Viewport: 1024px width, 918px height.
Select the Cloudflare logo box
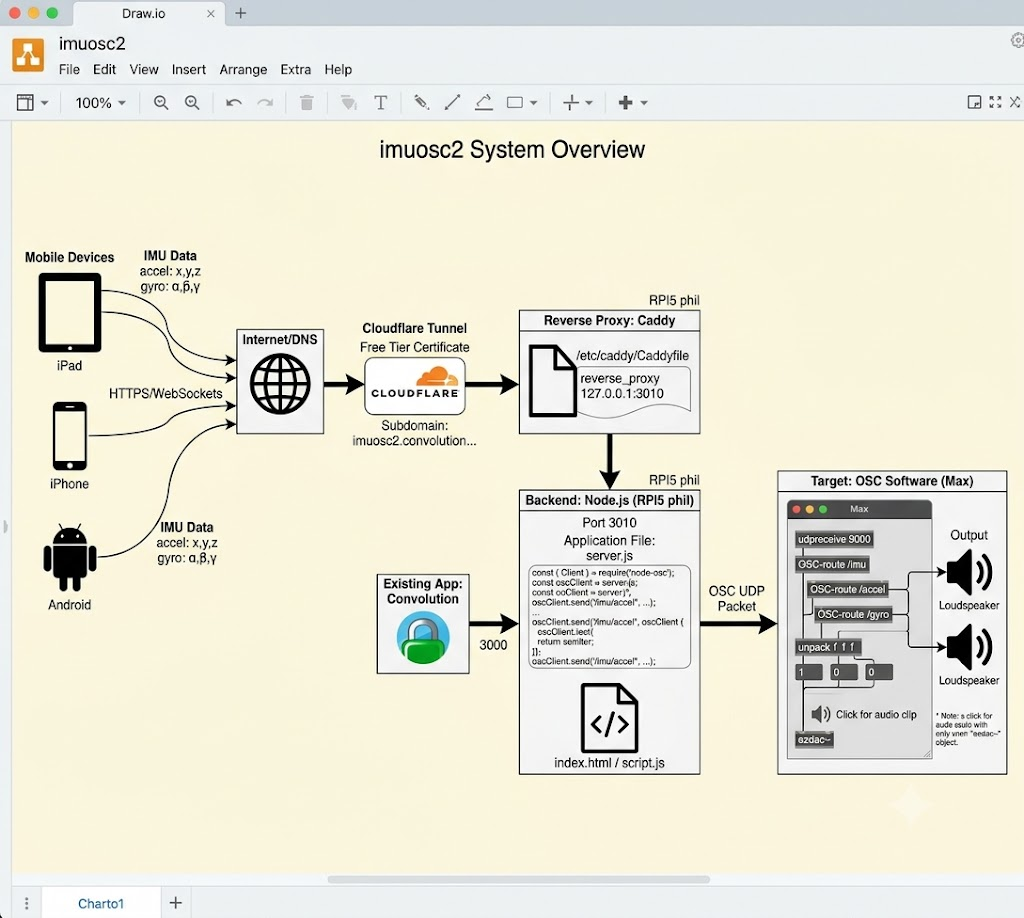(x=415, y=386)
